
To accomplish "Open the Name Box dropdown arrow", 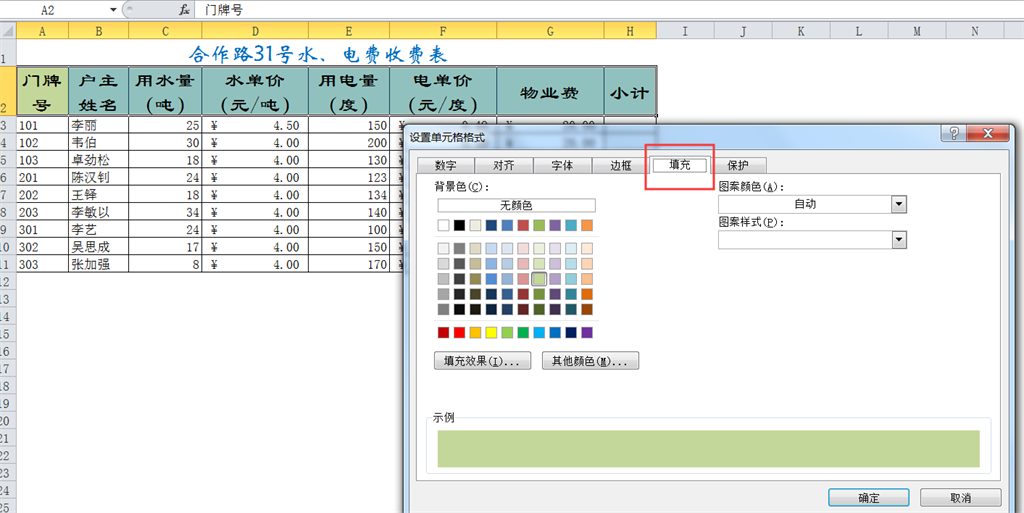I will click(112, 9).
